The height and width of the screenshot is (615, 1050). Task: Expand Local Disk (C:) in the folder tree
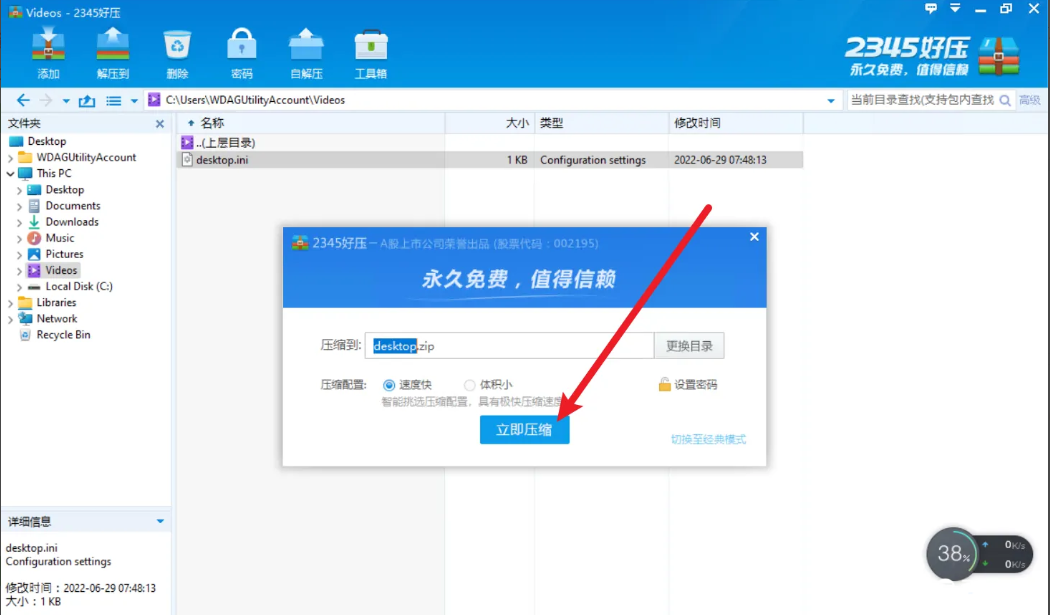click(21, 286)
